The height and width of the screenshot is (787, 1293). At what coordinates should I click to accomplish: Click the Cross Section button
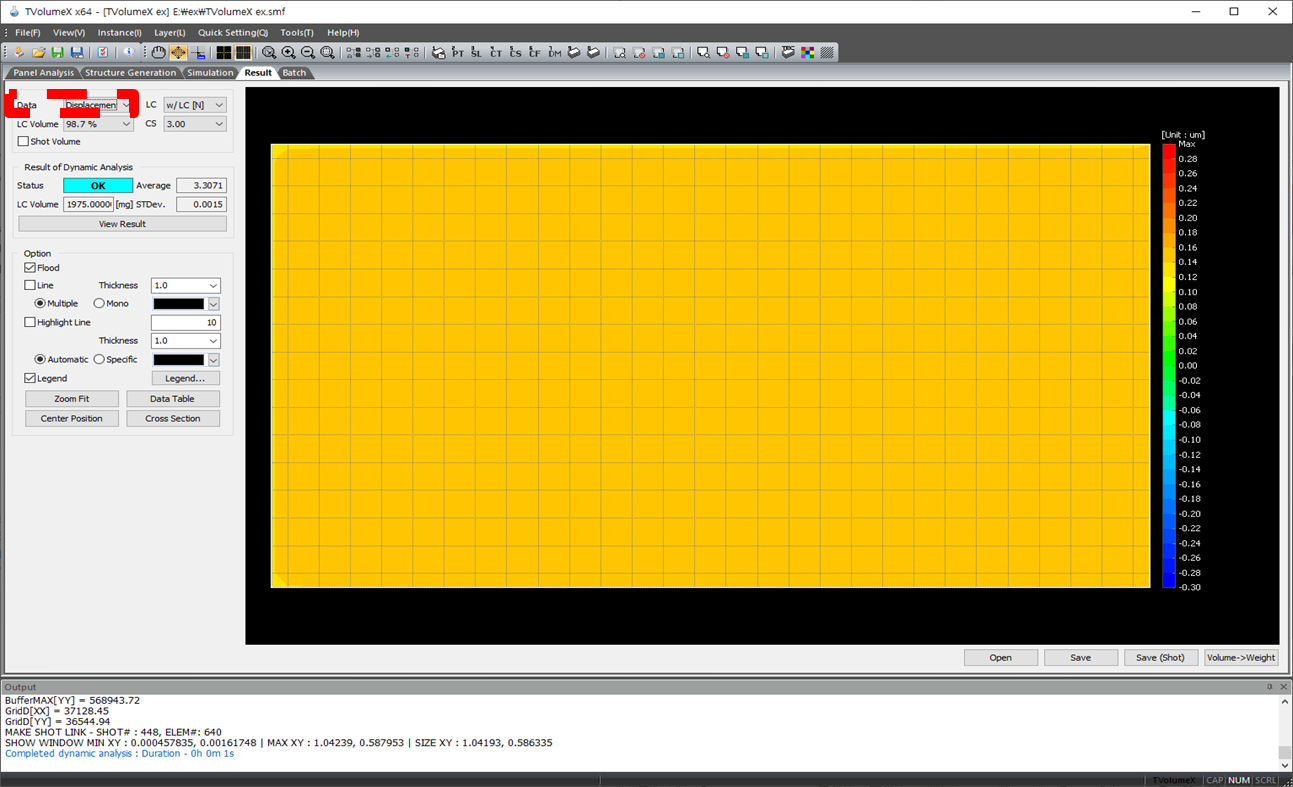(x=173, y=419)
